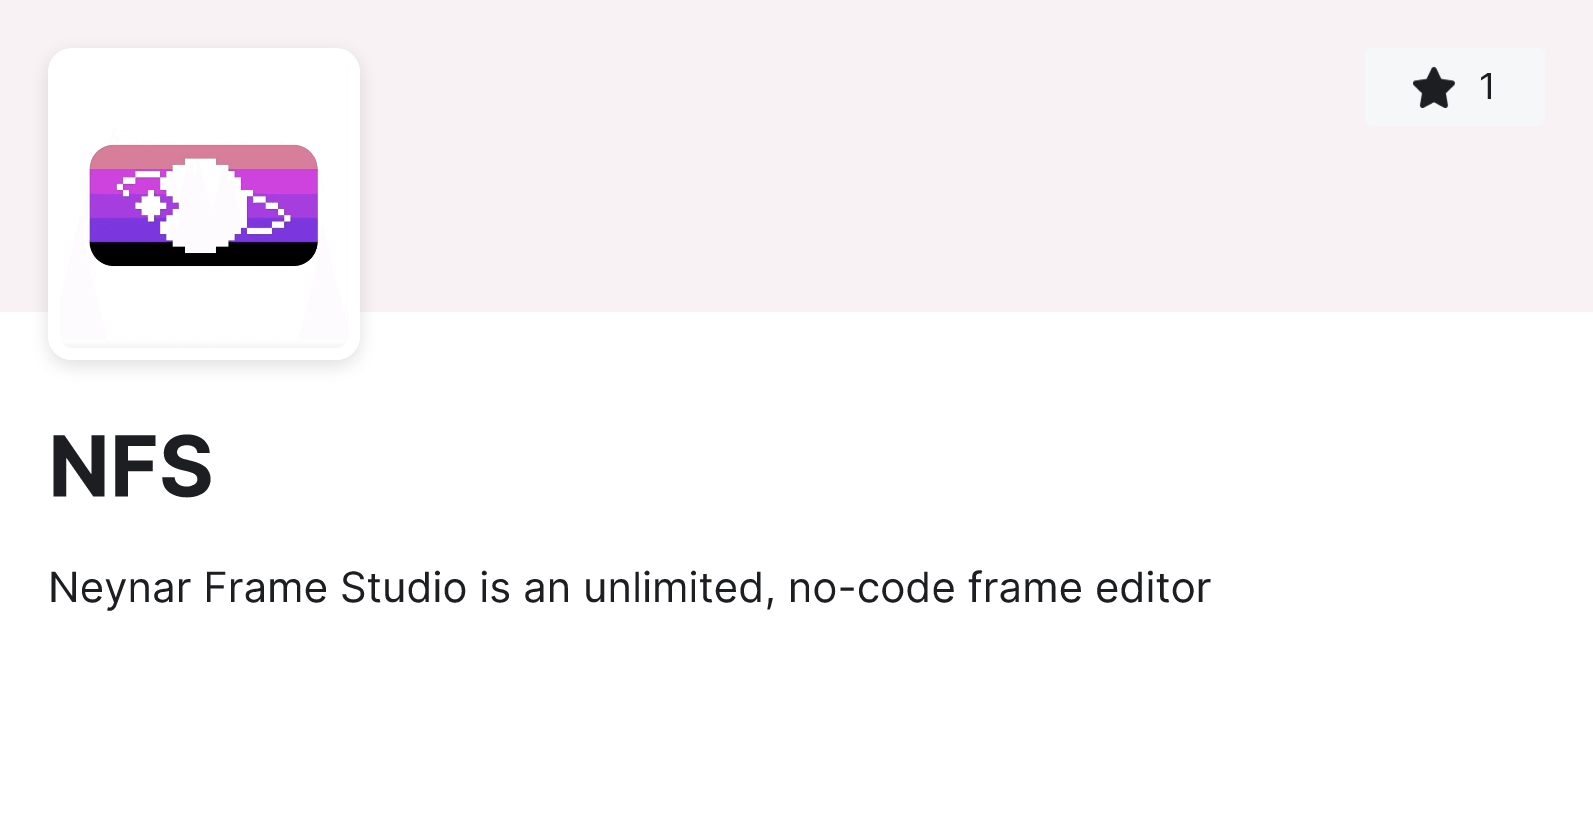Click the pink top stripe of the logo
1593x831 pixels.
click(x=204, y=157)
